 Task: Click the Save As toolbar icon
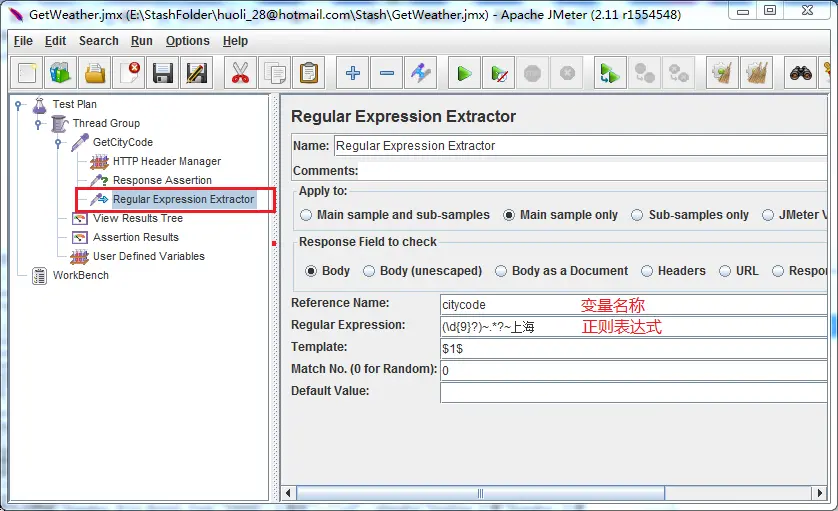point(197,73)
